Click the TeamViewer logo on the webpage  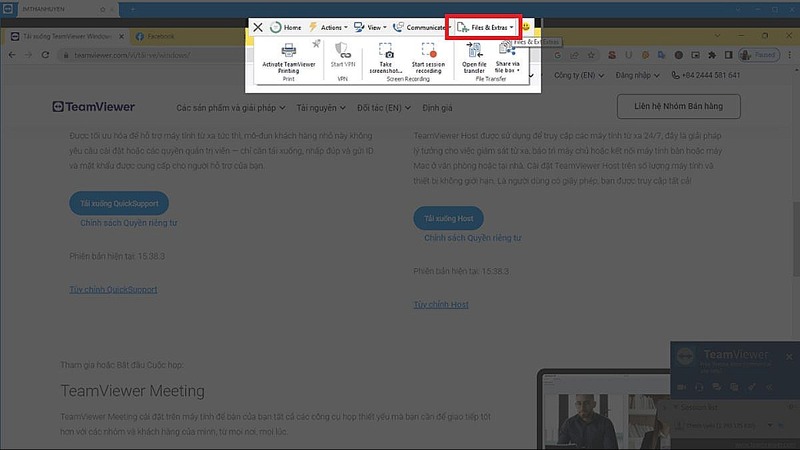94,107
